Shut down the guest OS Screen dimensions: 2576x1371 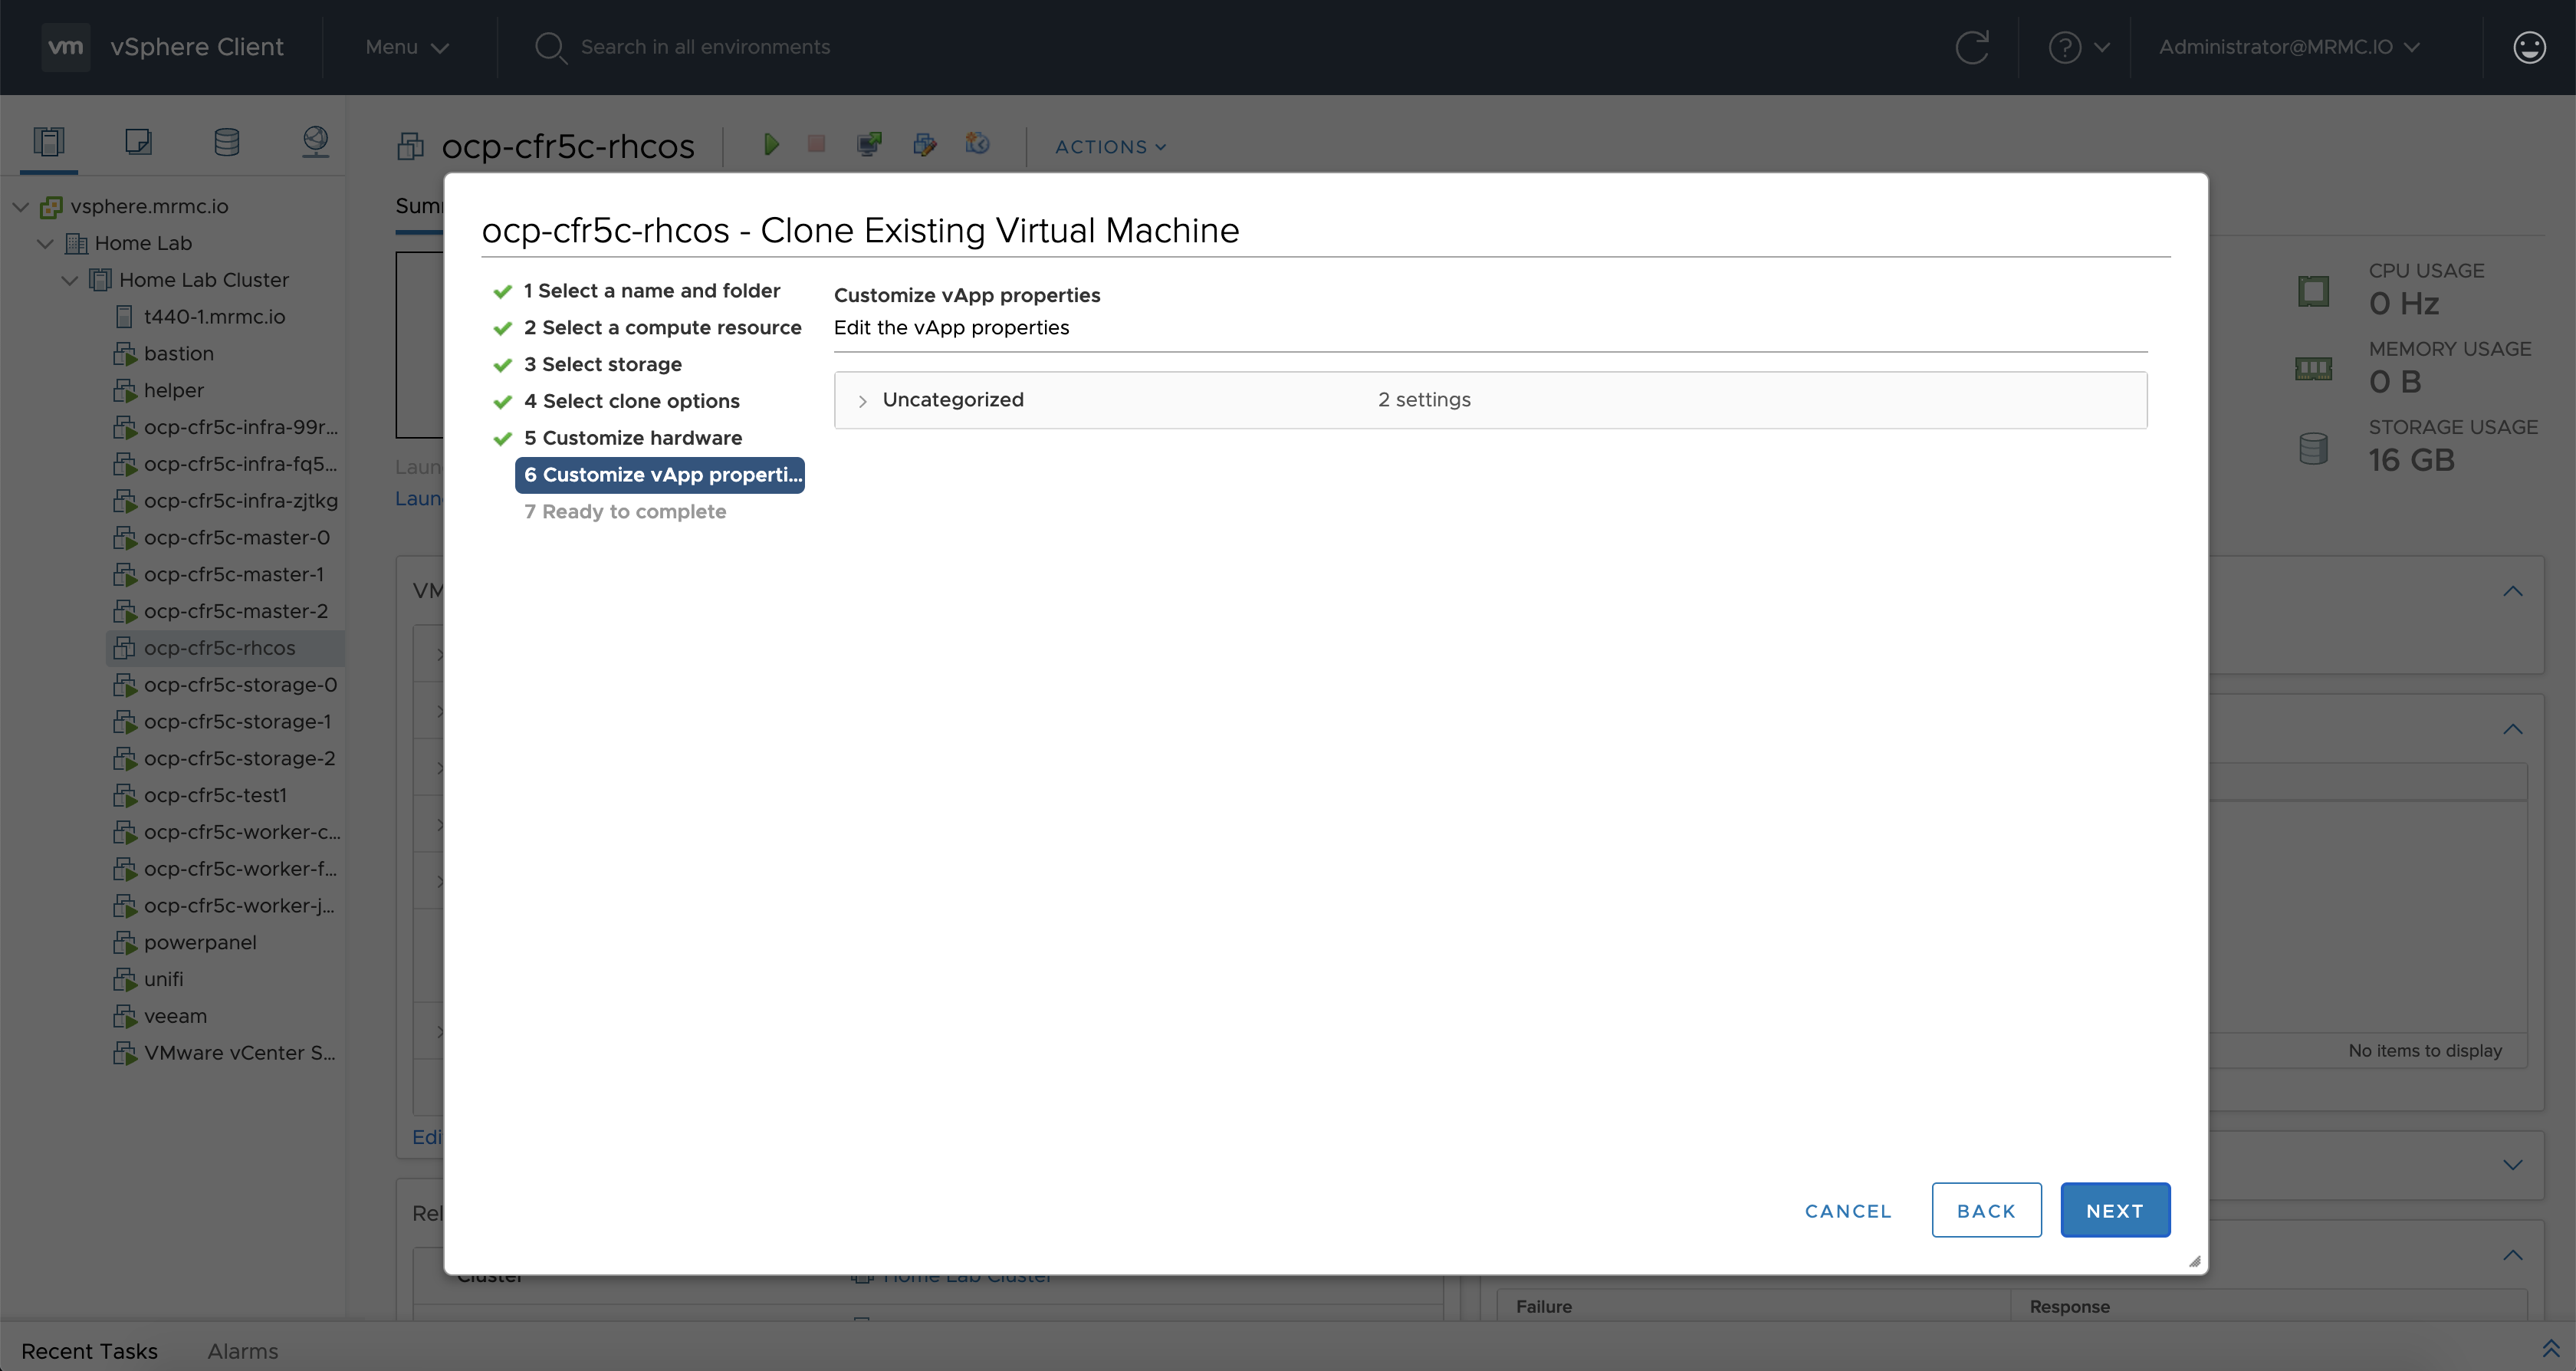tap(816, 145)
